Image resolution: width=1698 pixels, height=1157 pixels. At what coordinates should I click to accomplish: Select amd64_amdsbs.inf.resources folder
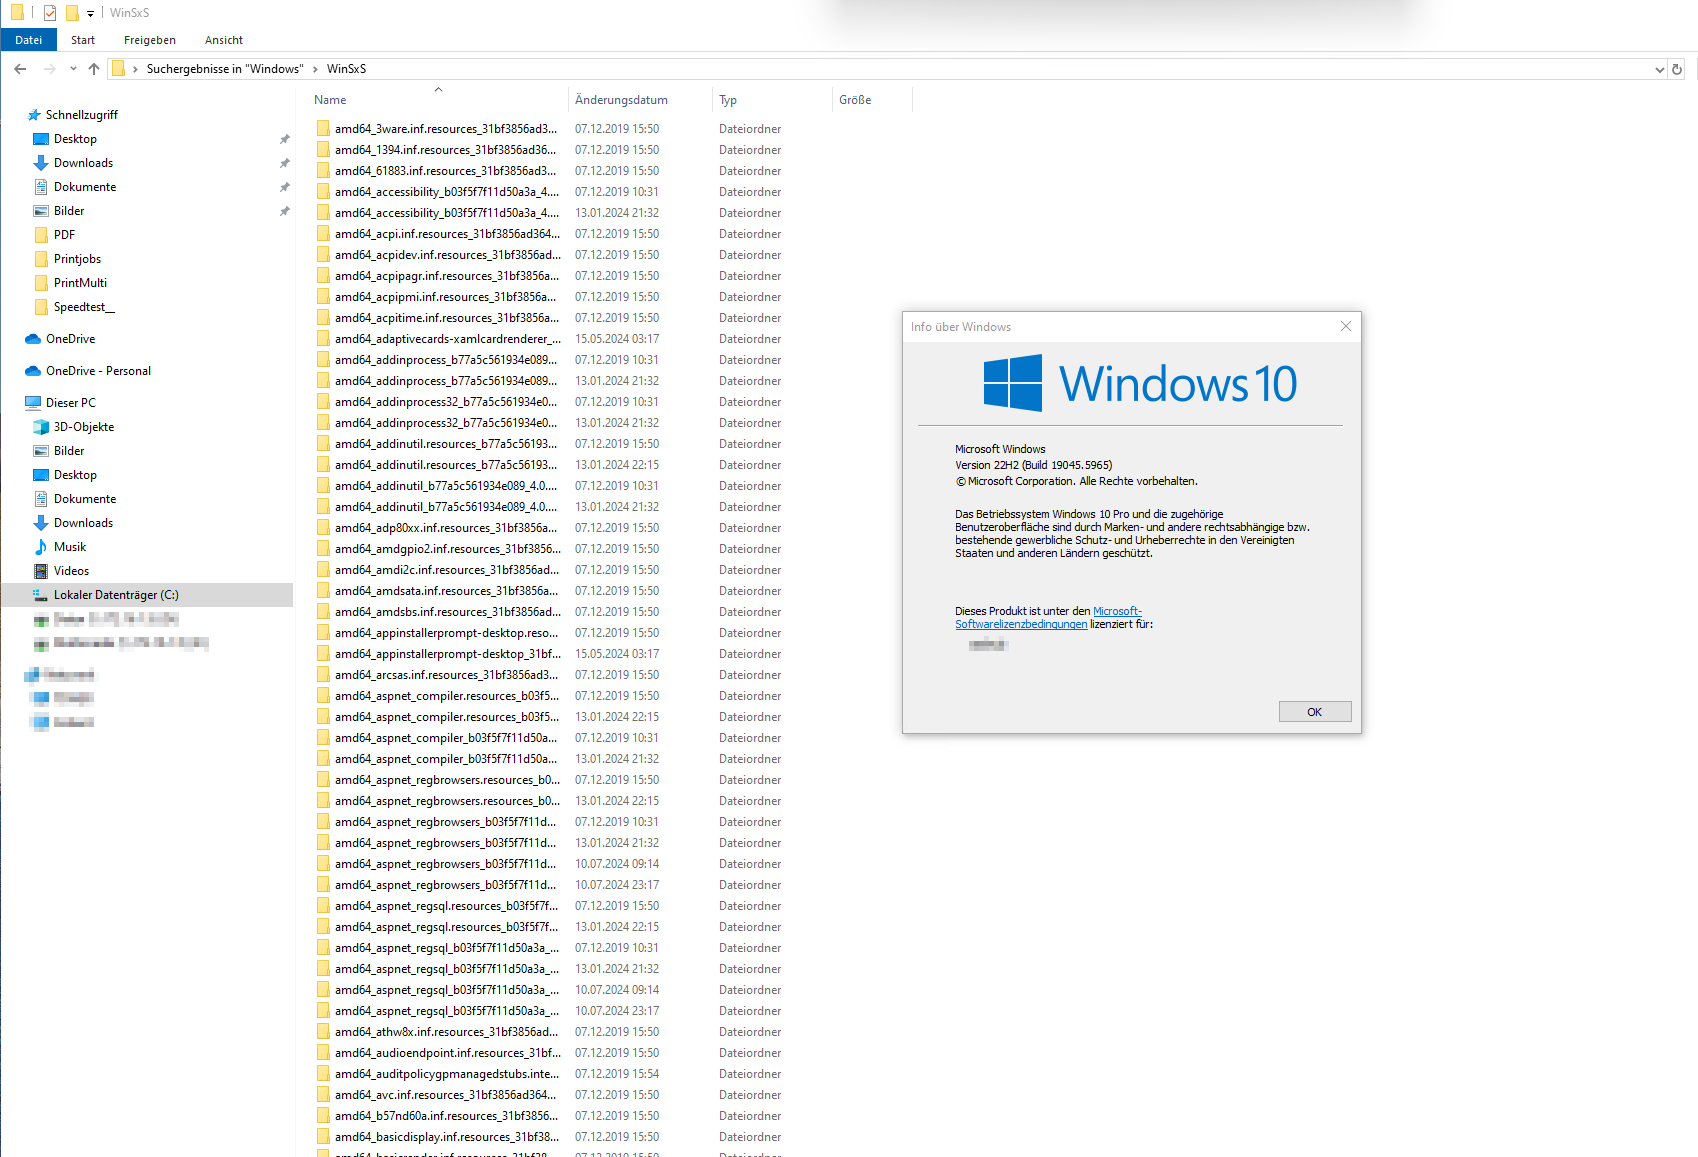click(448, 612)
